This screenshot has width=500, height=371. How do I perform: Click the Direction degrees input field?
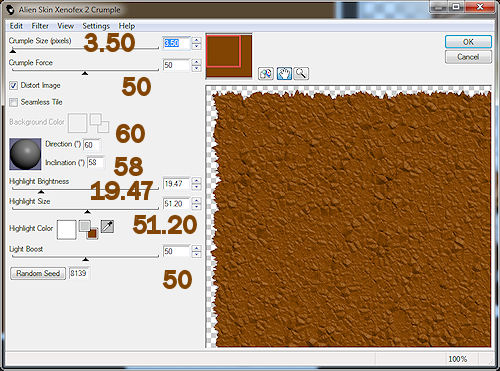coord(92,145)
